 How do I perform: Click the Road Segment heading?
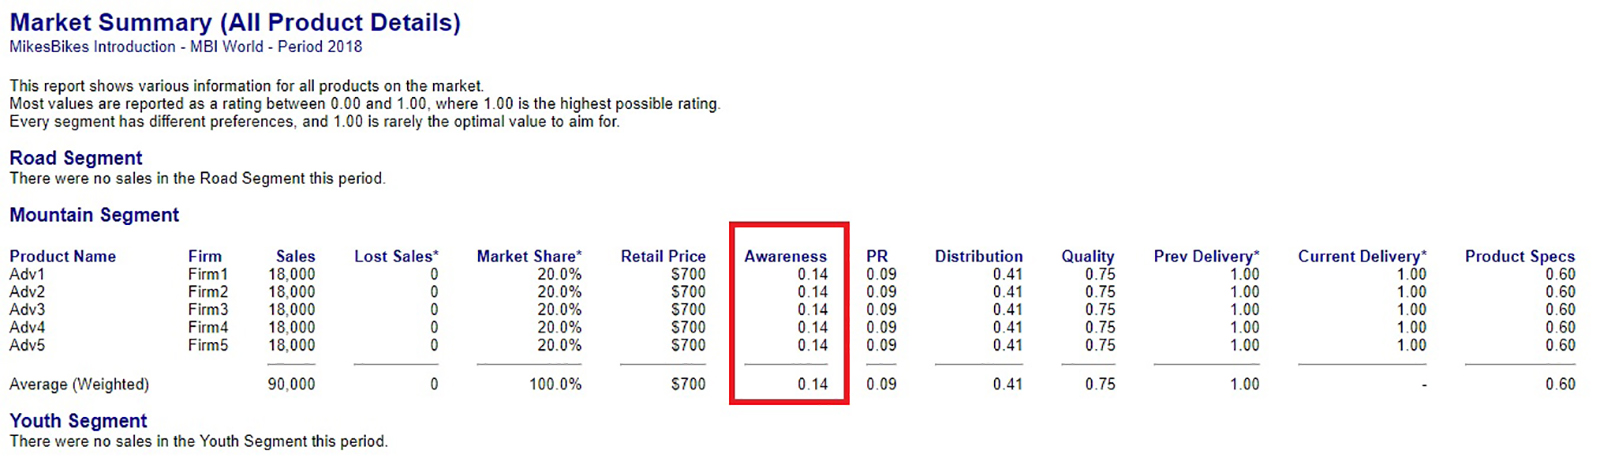(x=76, y=158)
